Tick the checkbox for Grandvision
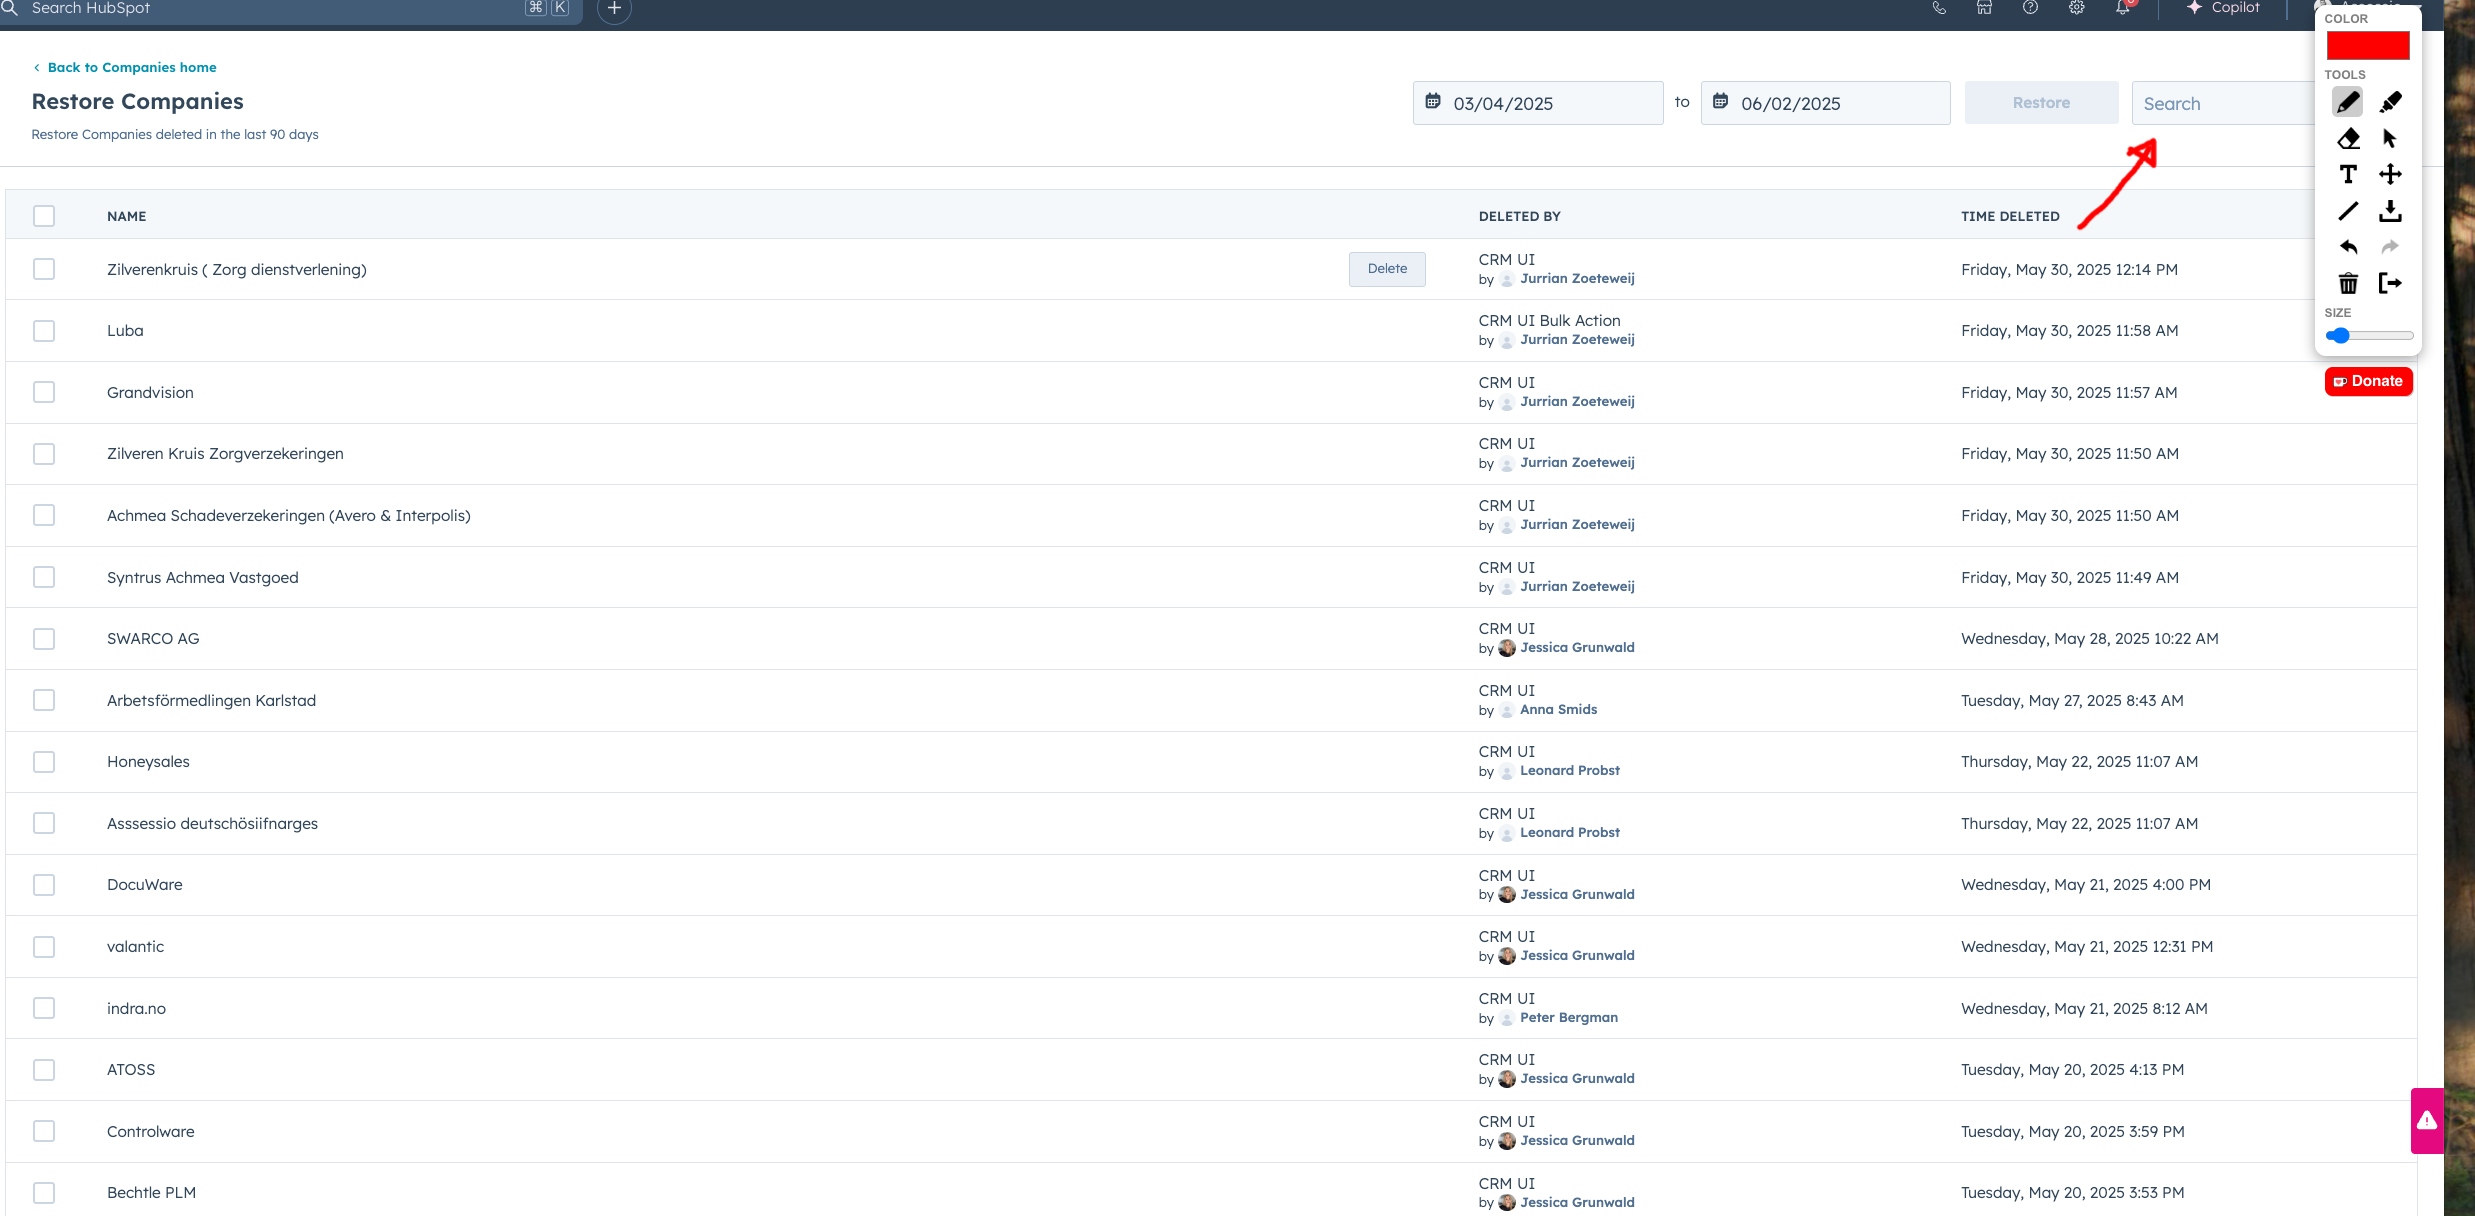The width and height of the screenshot is (2475, 1216). click(x=44, y=392)
